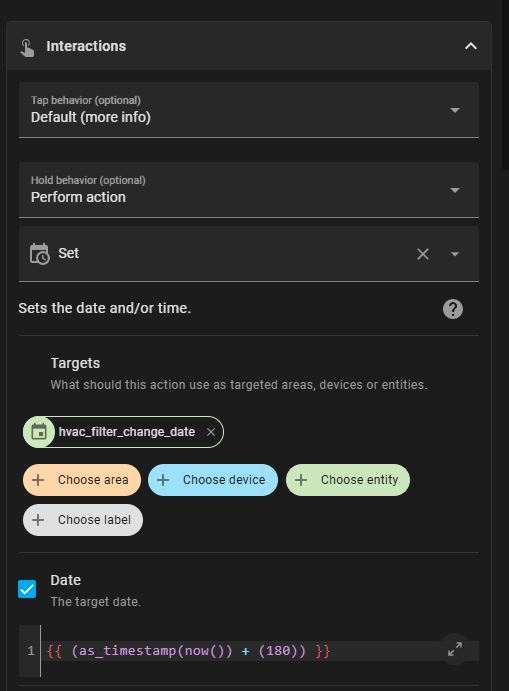Open help with the question mark icon
509x691 pixels.
(453, 309)
